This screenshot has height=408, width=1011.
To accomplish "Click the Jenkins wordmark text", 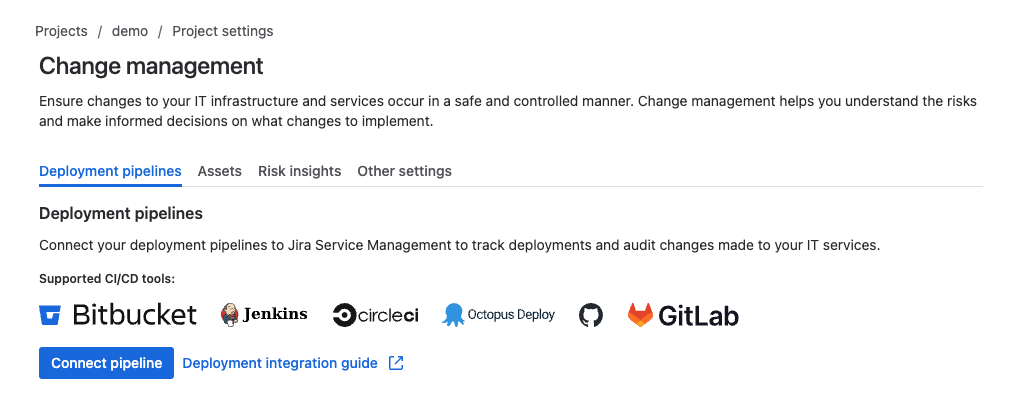I will pos(275,315).
